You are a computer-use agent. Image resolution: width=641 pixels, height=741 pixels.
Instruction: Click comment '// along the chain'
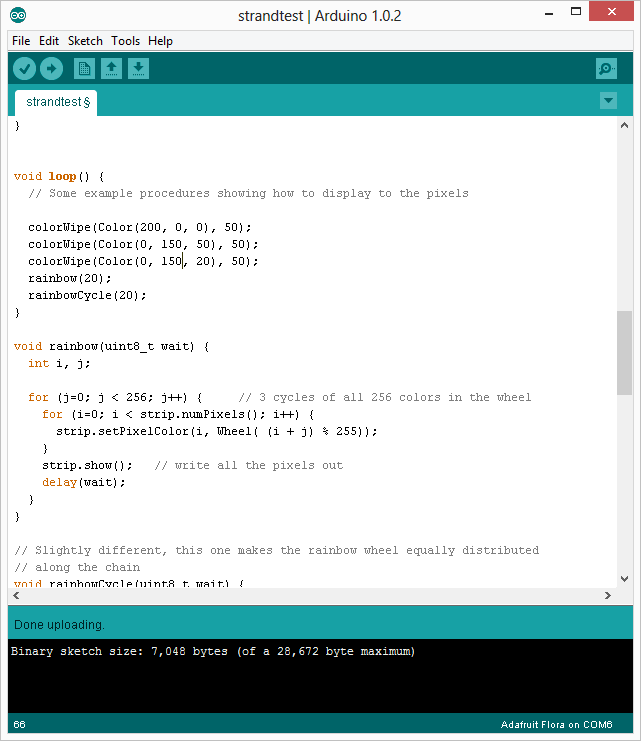click(77, 568)
